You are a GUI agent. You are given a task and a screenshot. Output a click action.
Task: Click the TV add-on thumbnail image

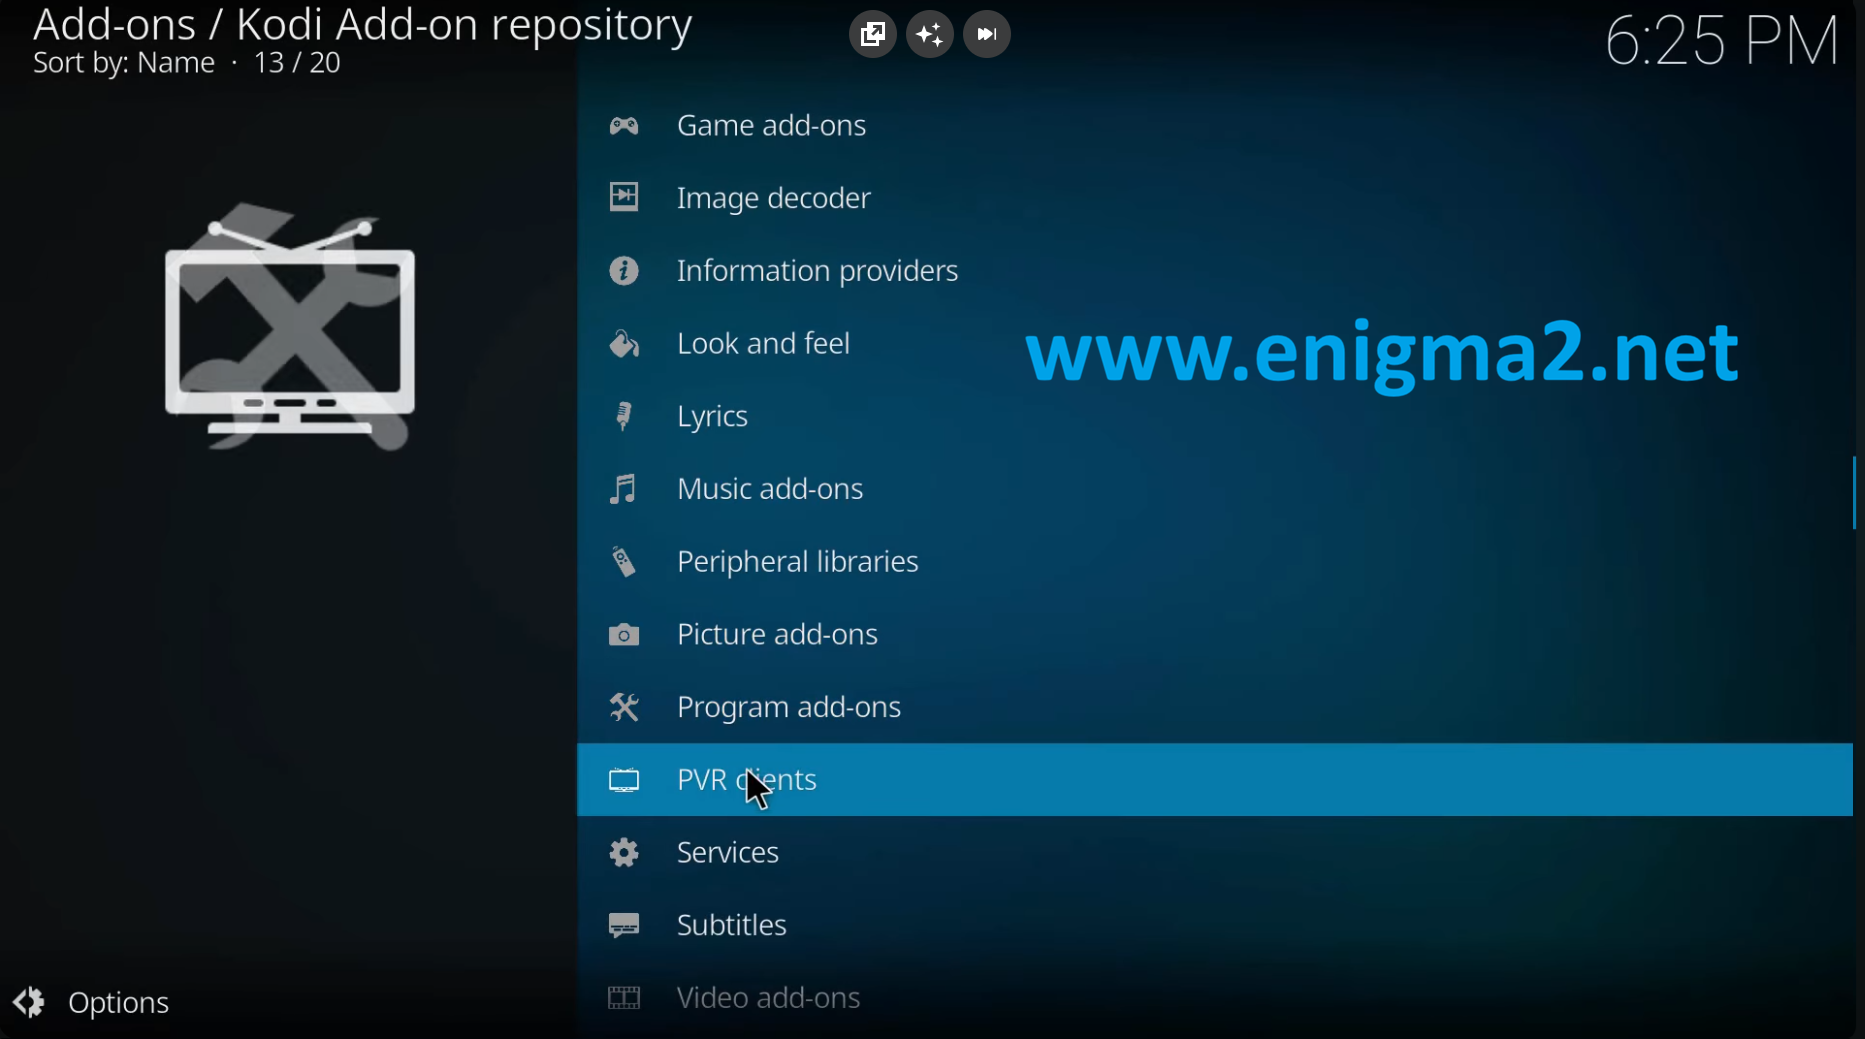pyautogui.click(x=290, y=328)
